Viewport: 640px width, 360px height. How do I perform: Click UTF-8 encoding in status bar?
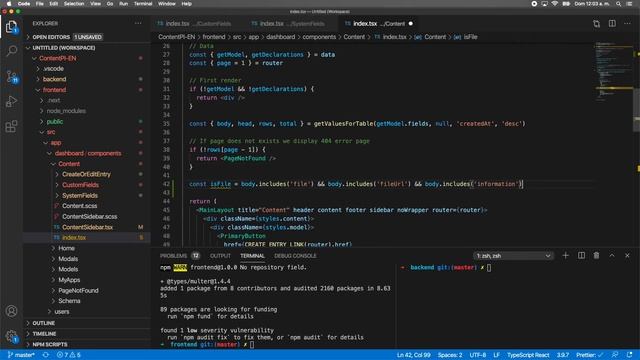tap(478, 355)
